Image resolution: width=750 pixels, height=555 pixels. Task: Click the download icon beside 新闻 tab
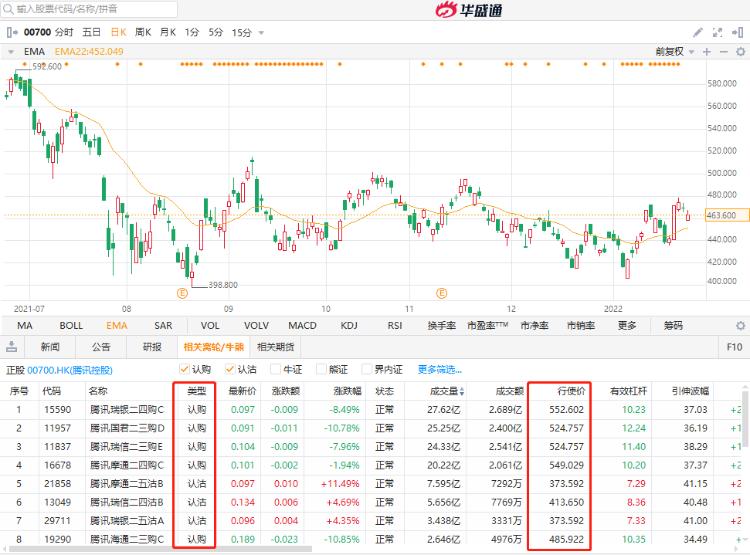pos(11,348)
